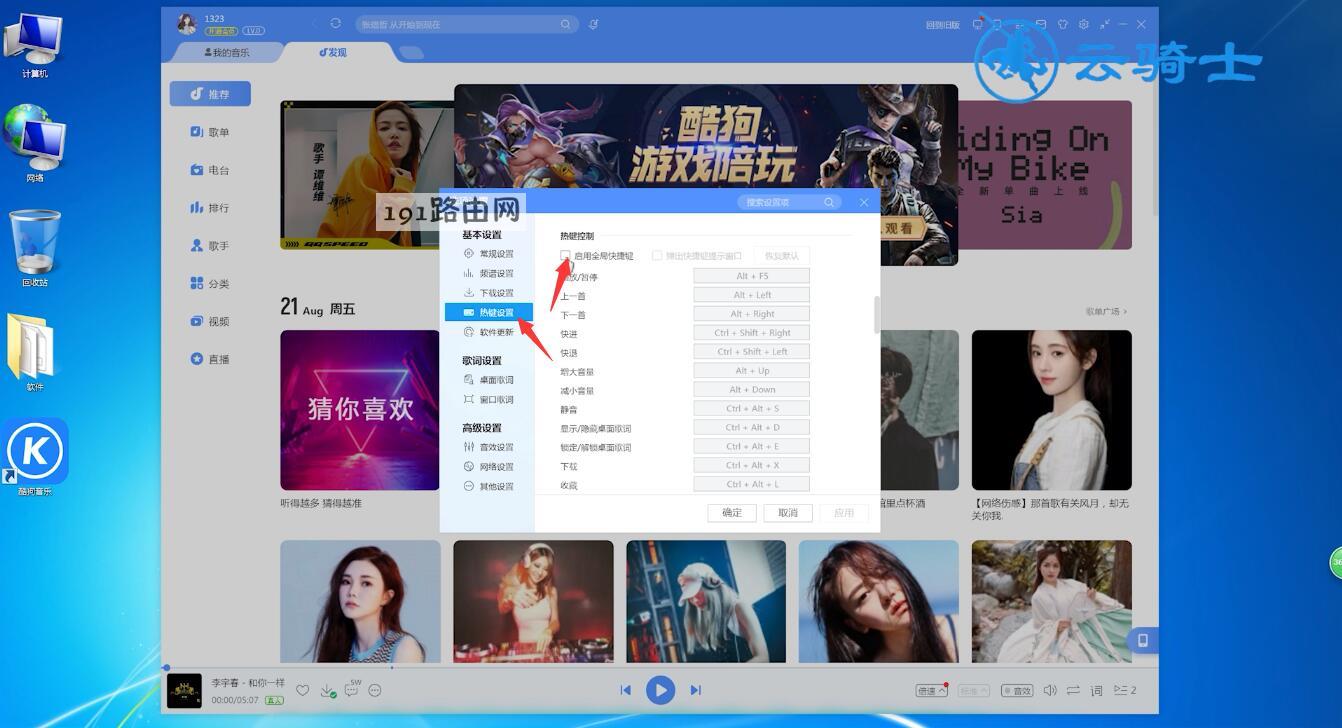
Task: Select 热键设置 in settings sidebar
Action: click(489, 313)
